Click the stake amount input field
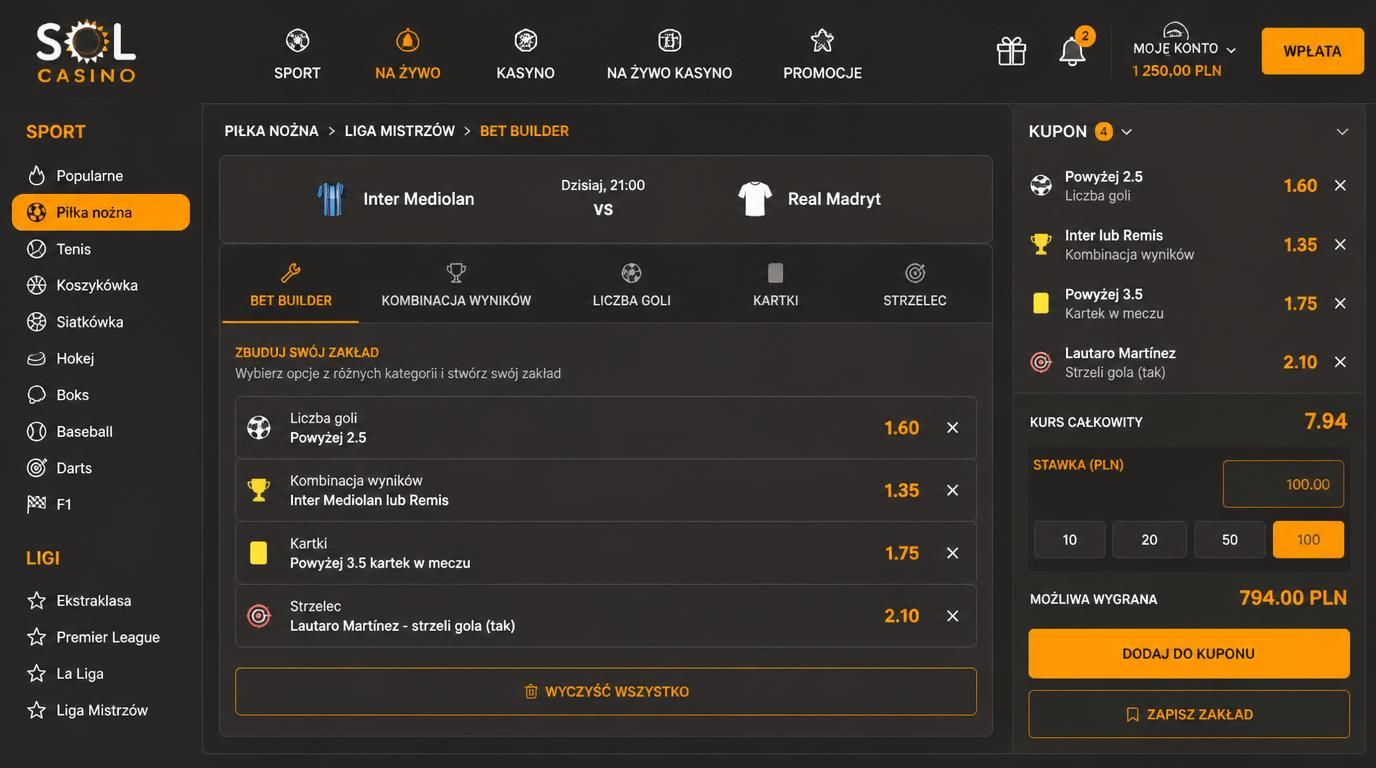1376x768 pixels. (1283, 484)
